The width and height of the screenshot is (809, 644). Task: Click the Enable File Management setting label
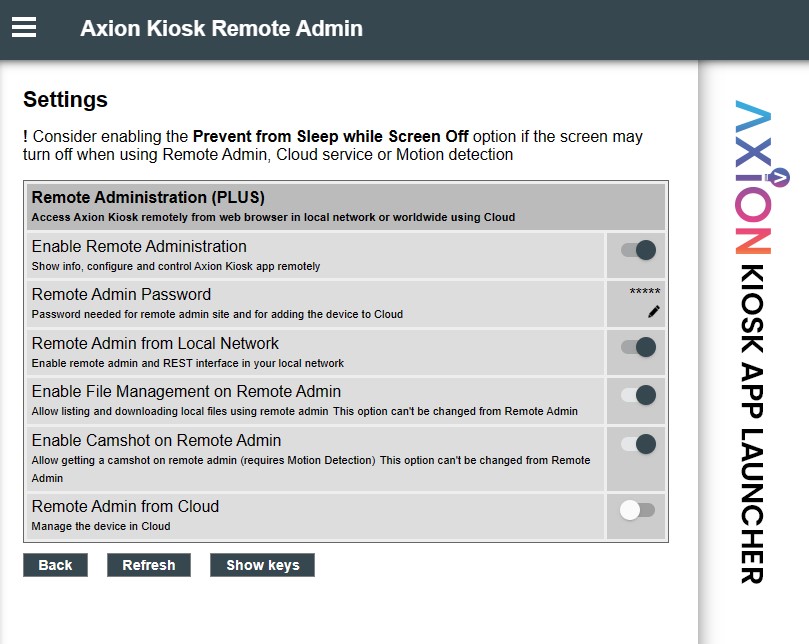click(x=186, y=392)
